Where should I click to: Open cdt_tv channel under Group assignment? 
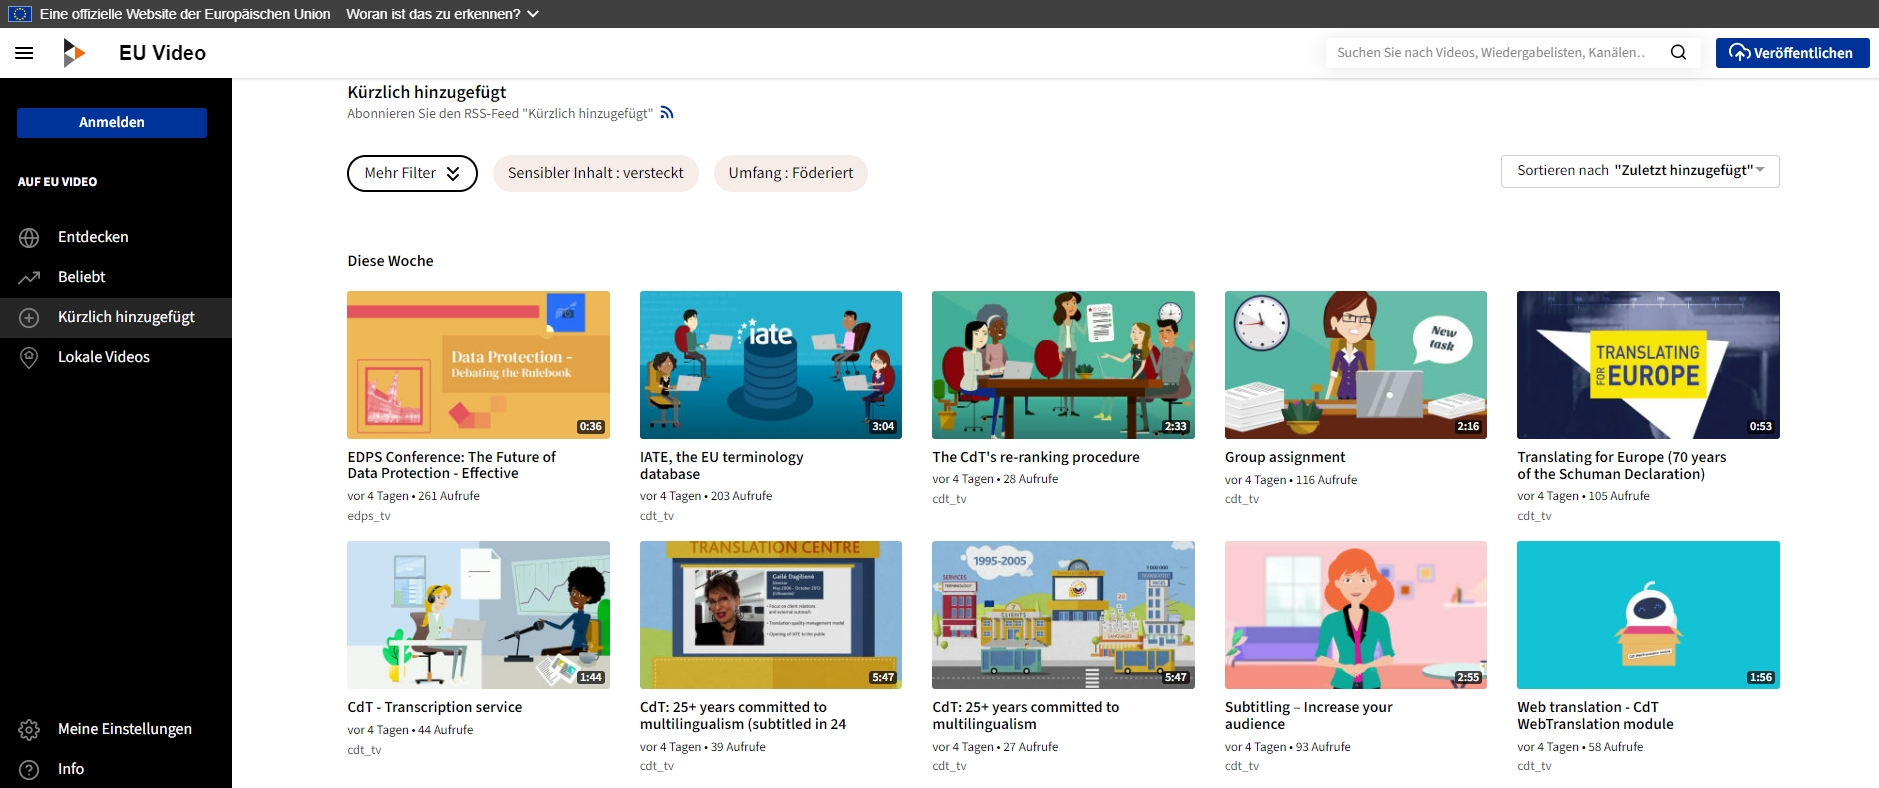click(1242, 499)
